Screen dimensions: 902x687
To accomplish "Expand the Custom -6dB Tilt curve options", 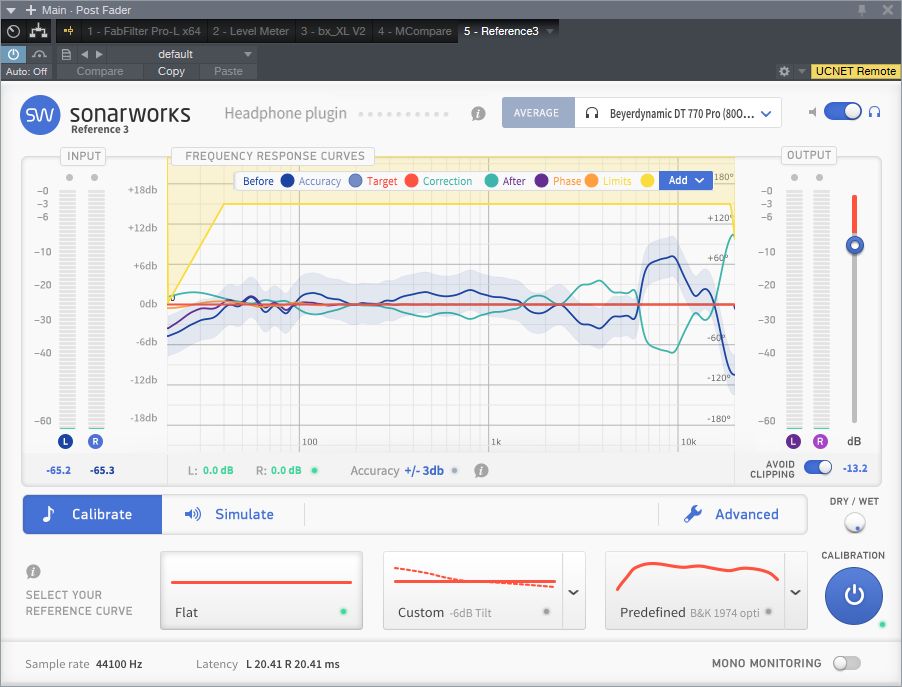I will (574, 592).
